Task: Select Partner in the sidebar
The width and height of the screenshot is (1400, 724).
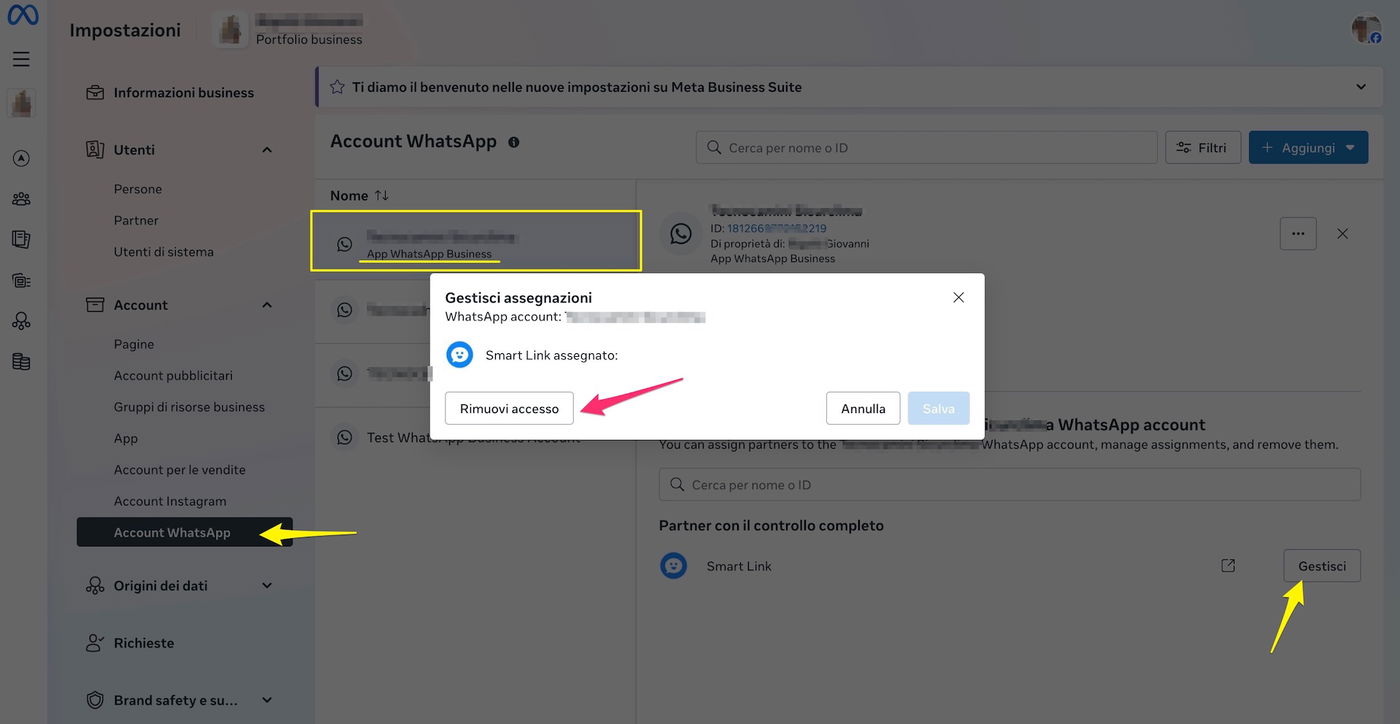Action: pos(136,220)
